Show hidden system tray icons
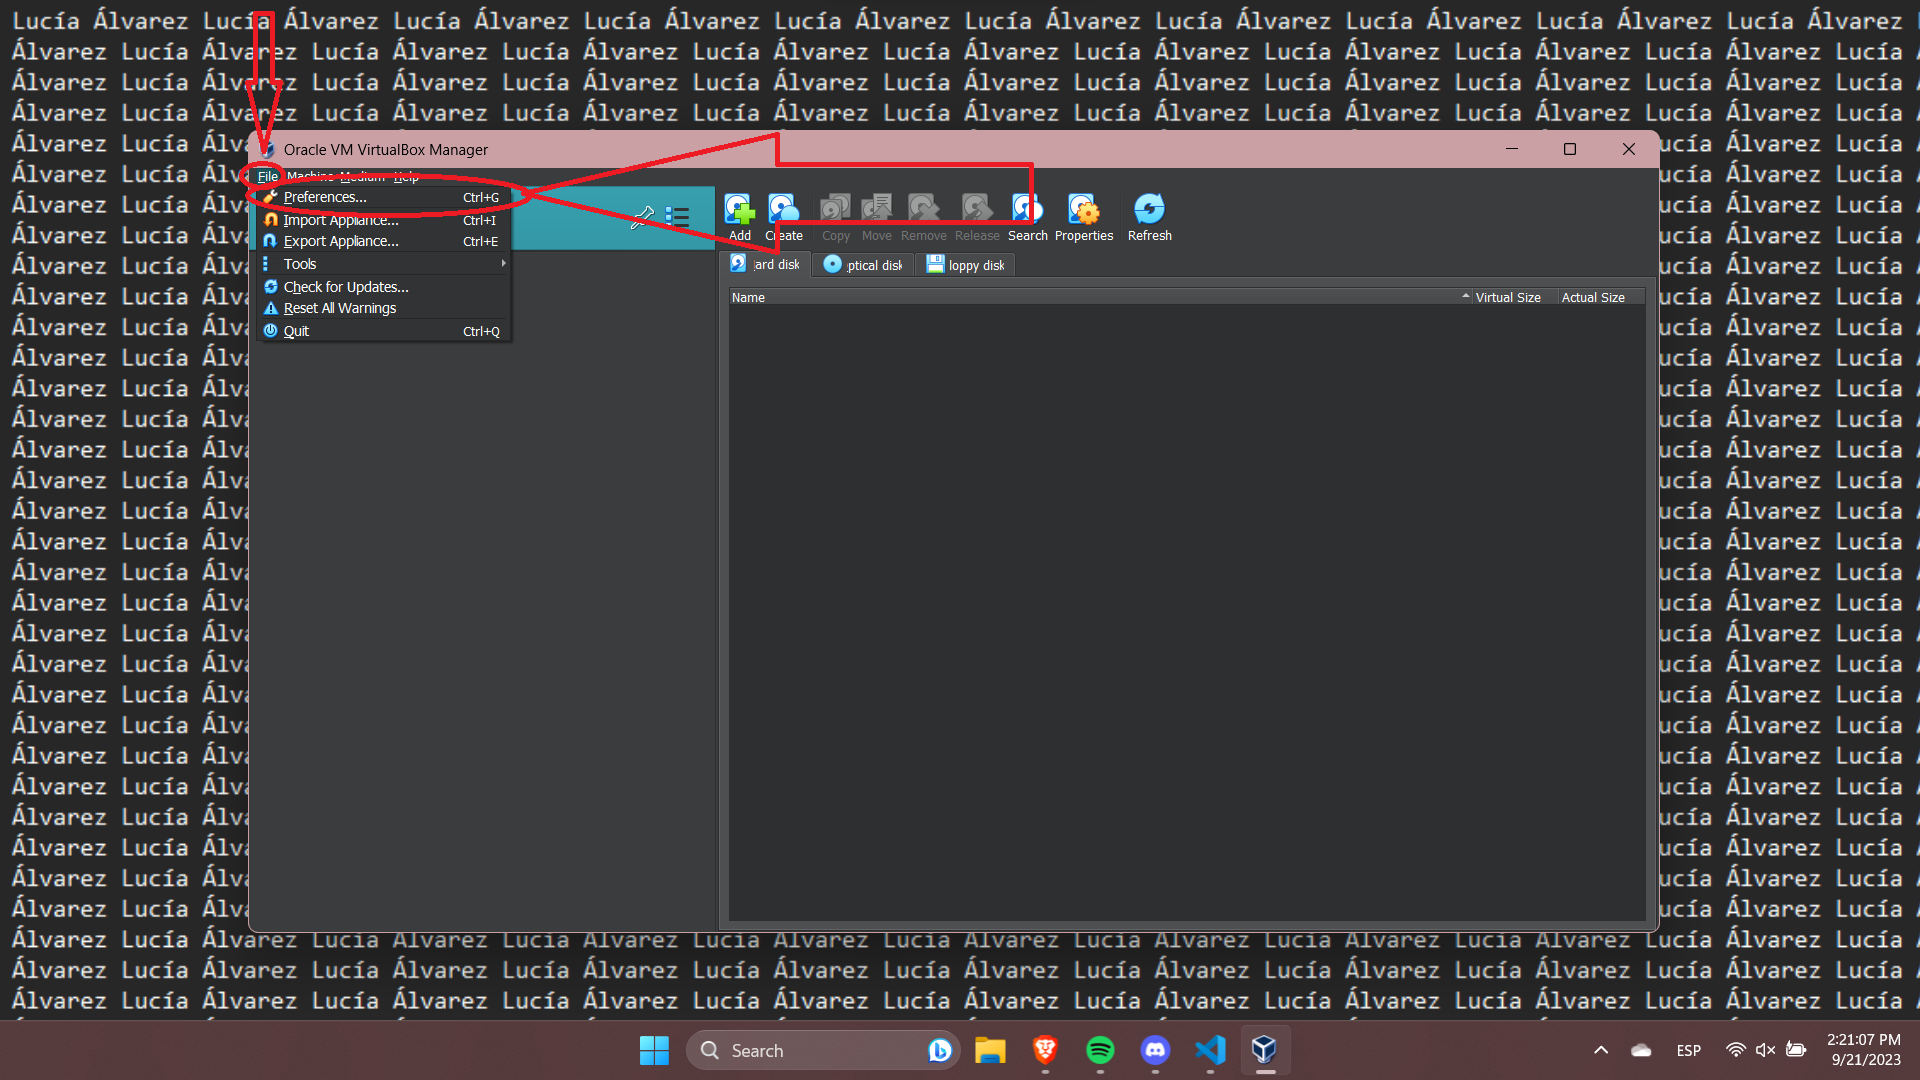The image size is (1920, 1080). click(x=1600, y=1050)
